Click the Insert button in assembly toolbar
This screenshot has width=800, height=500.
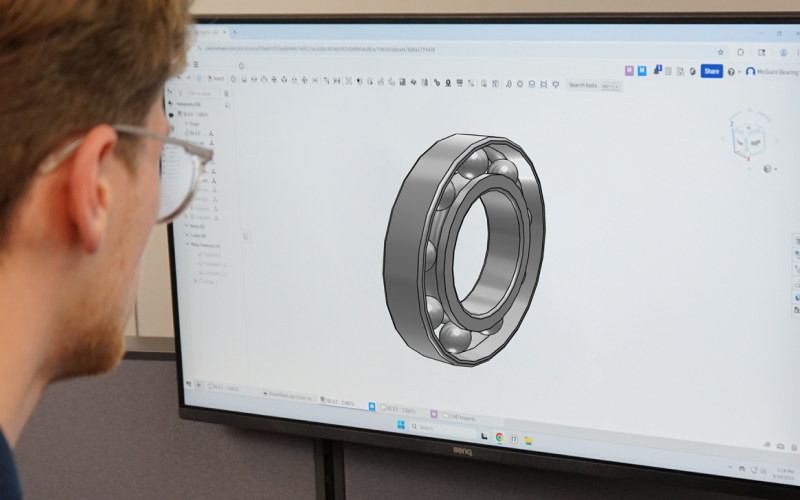pyautogui.click(x=215, y=77)
